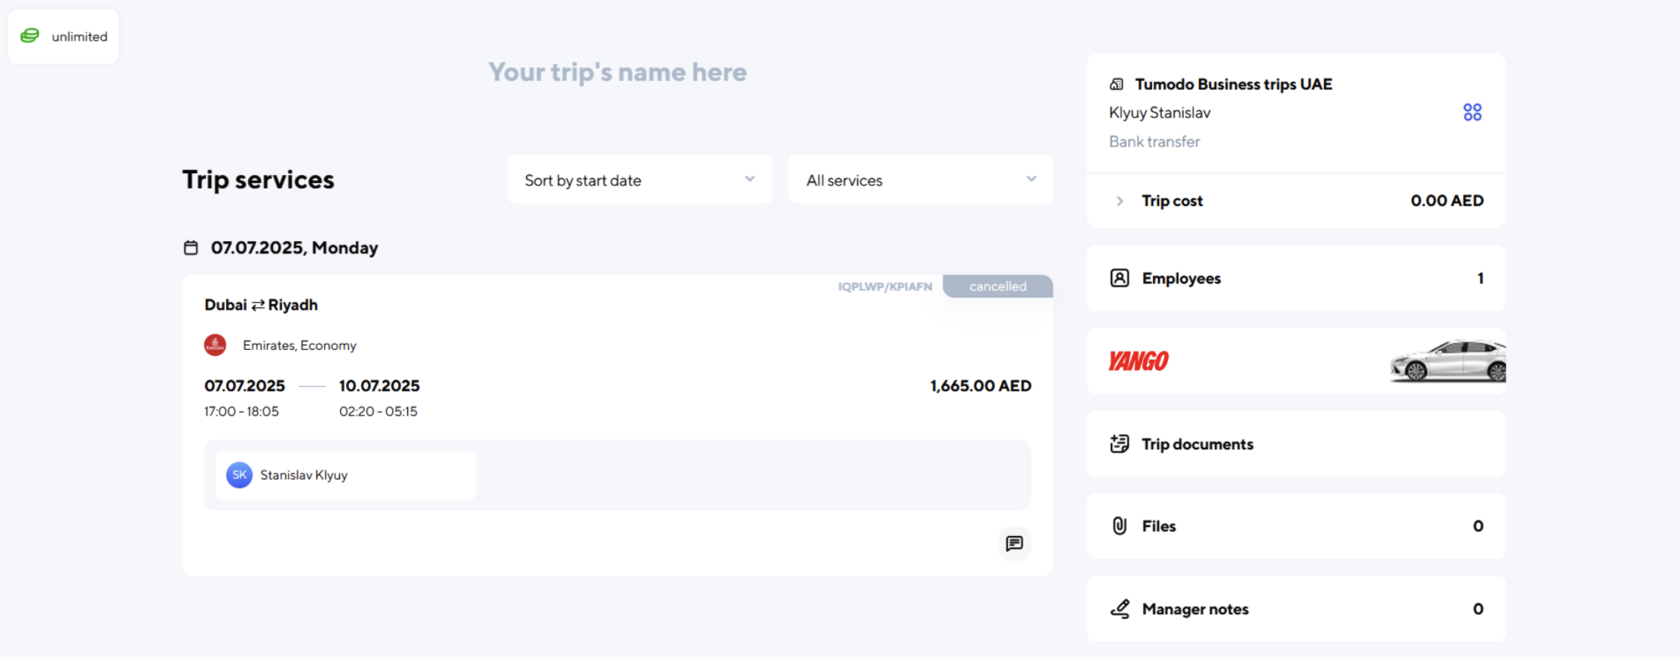Click the Employees person icon

pos(1120,278)
